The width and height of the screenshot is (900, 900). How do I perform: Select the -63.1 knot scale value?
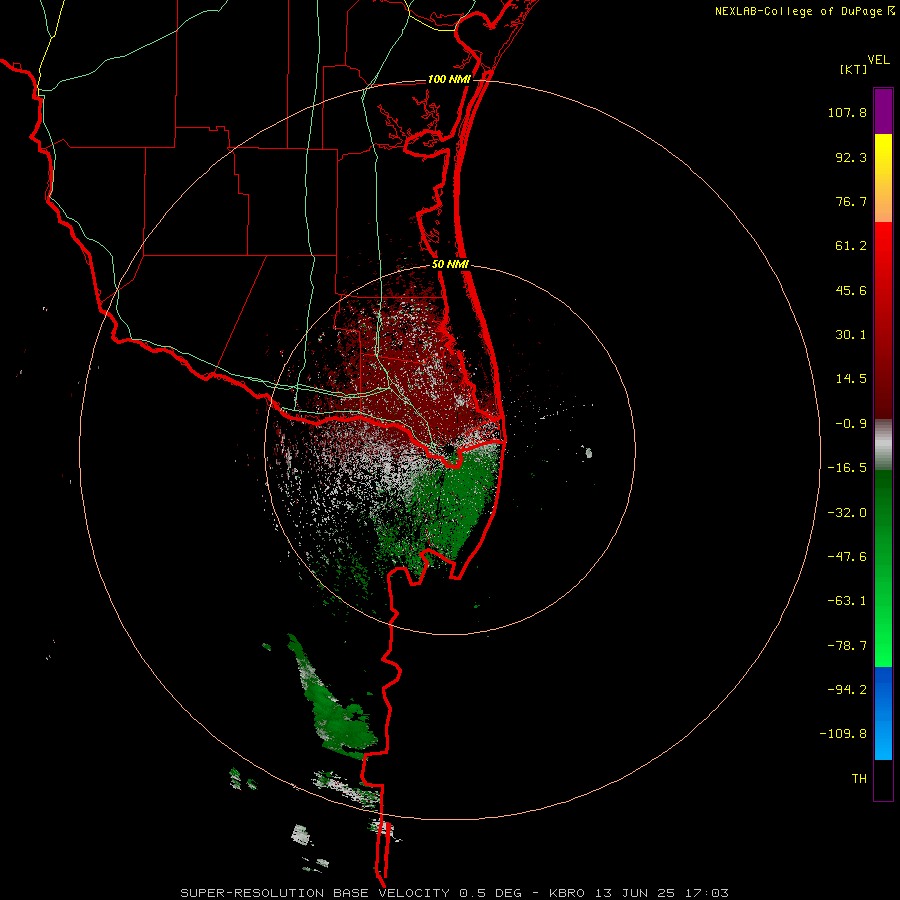(x=847, y=601)
